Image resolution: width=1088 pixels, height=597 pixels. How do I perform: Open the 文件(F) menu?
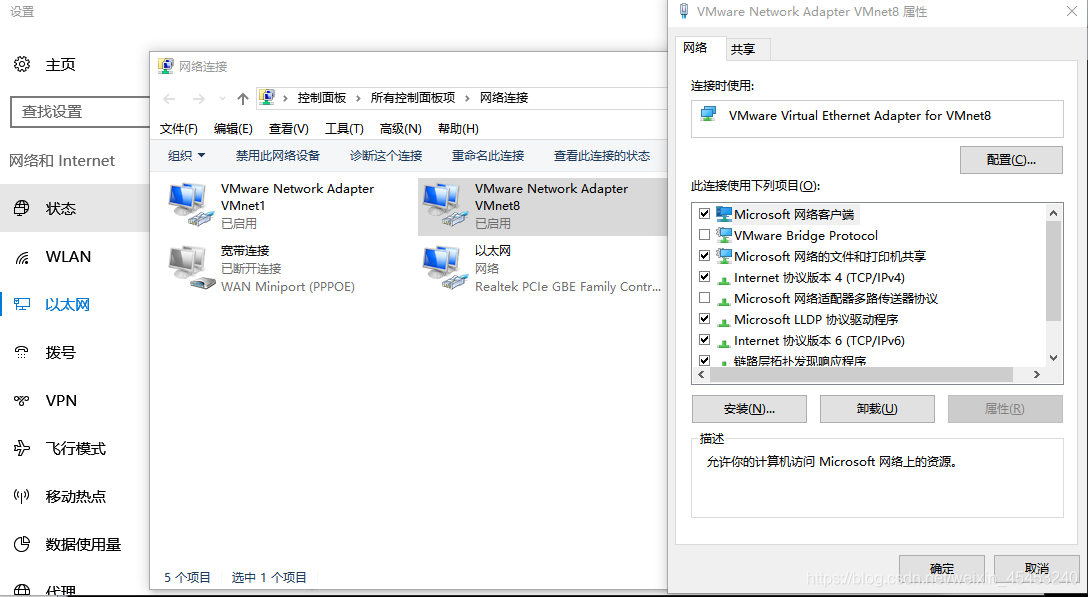tap(179, 128)
